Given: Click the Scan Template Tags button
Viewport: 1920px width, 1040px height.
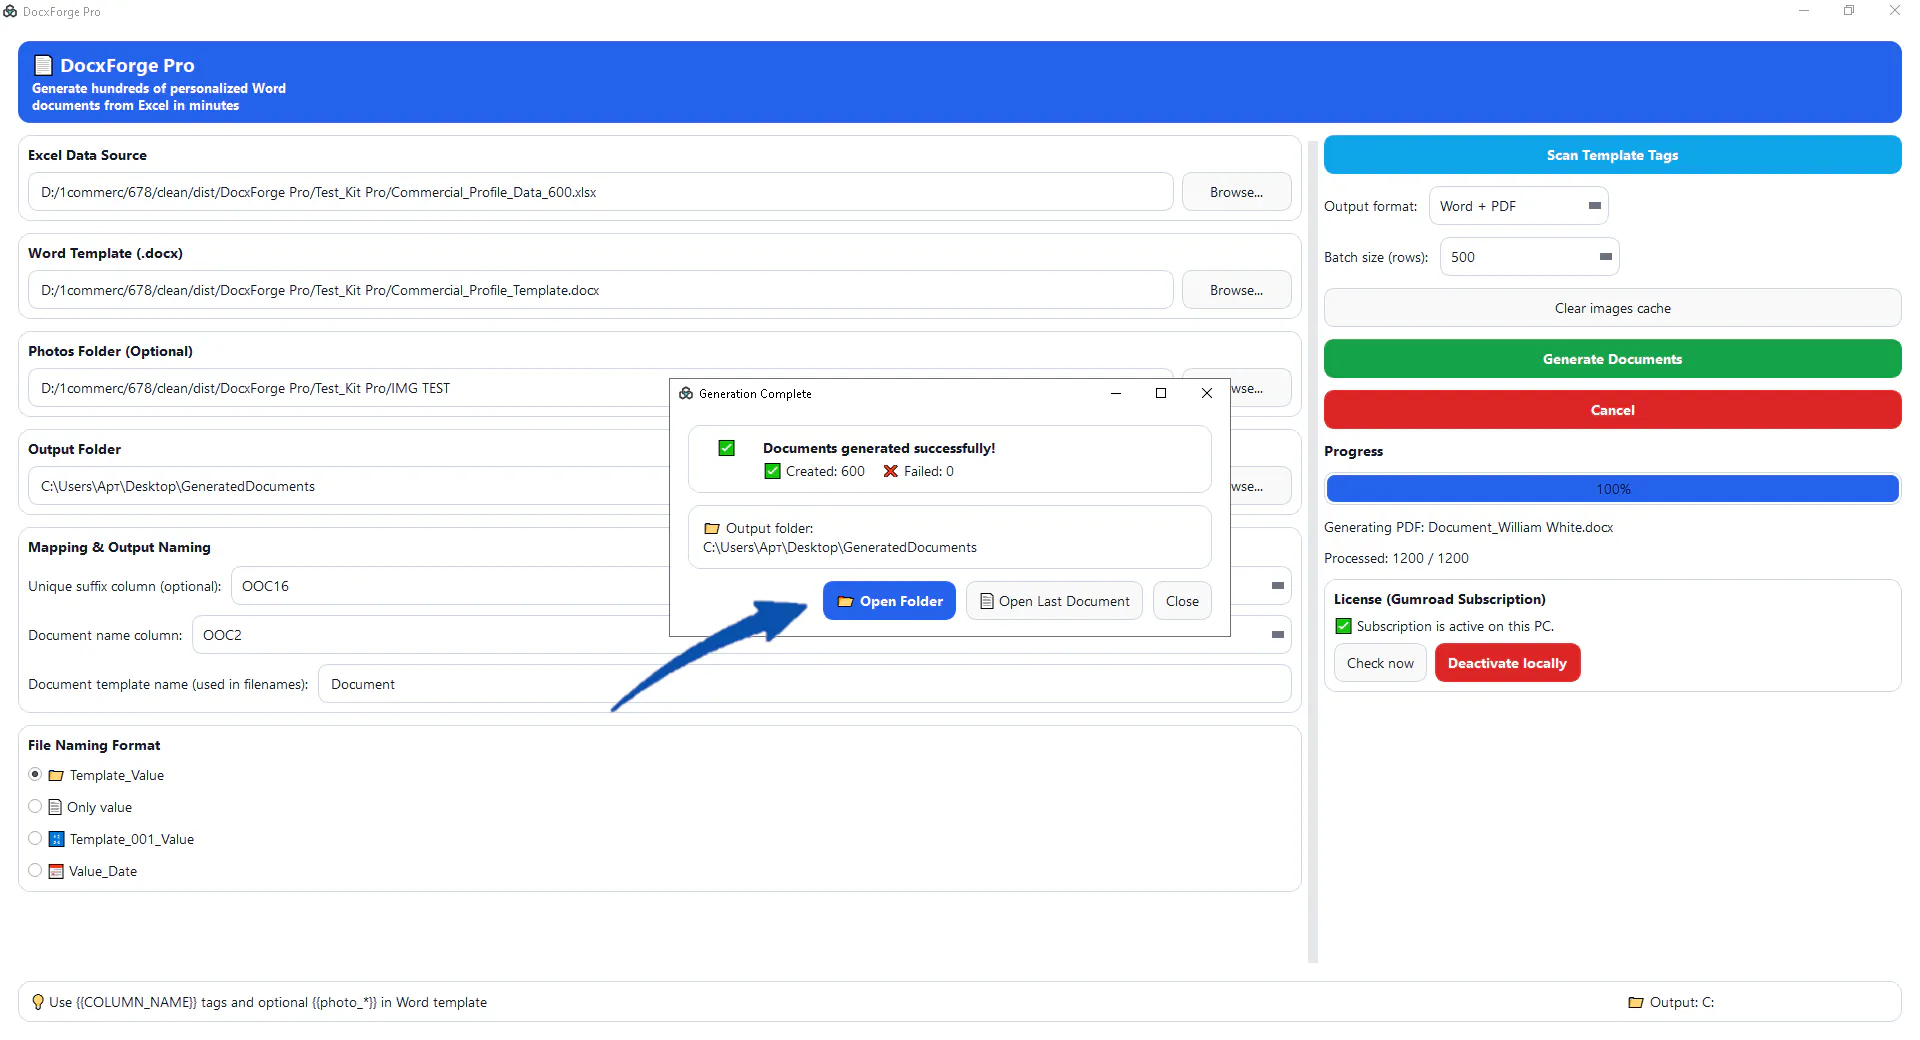Looking at the screenshot, I should point(1612,155).
